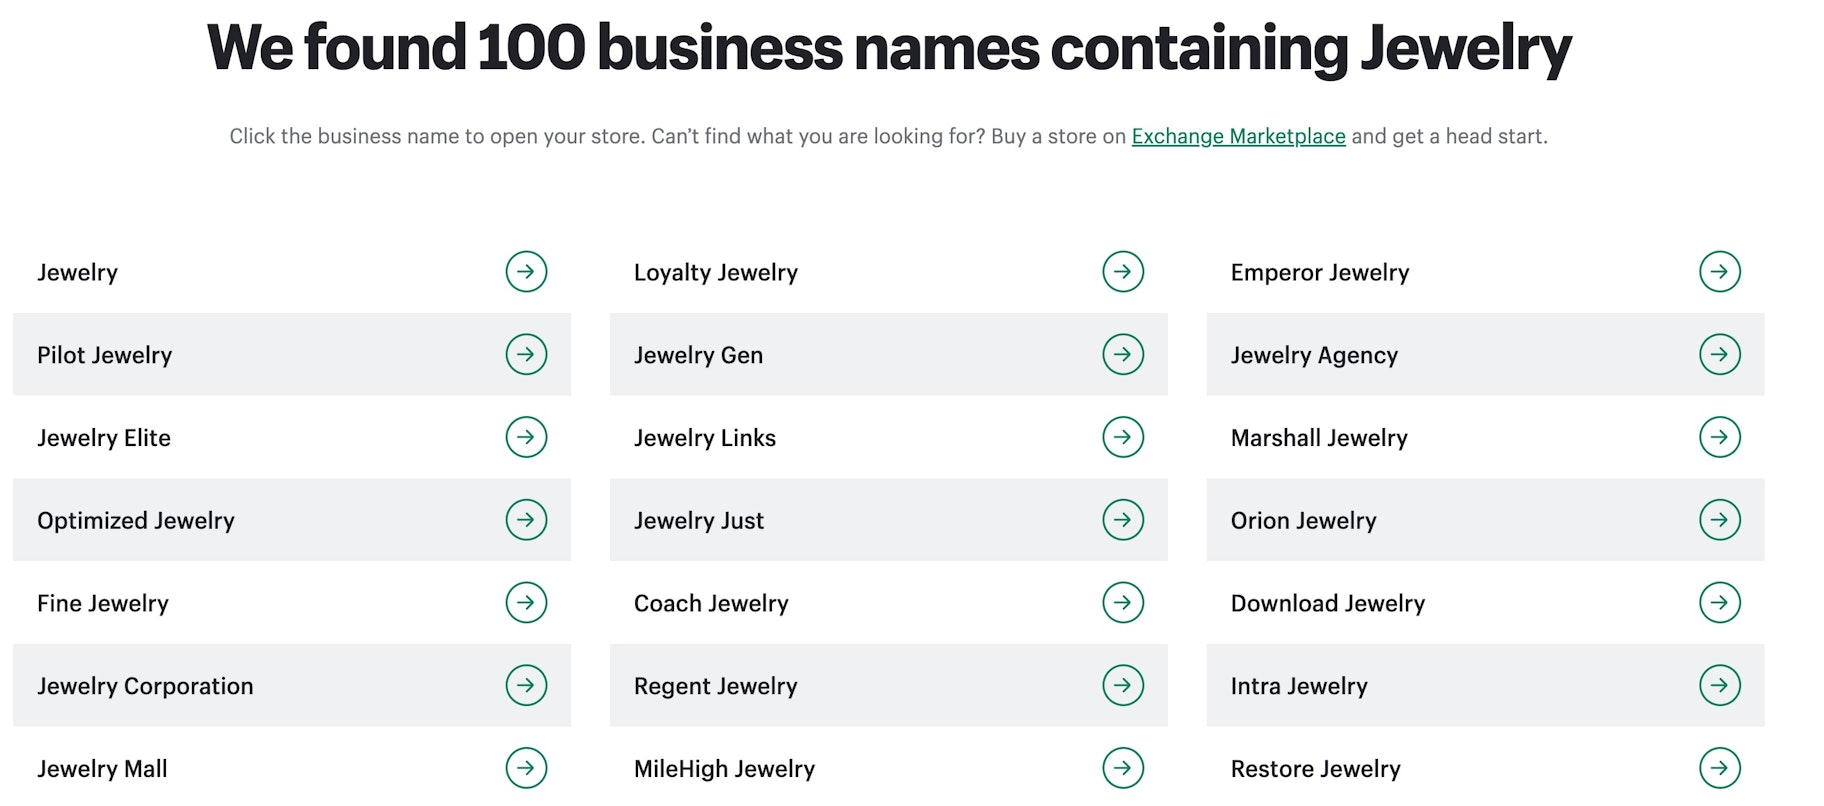The height and width of the screenshot is (806, 1824).
Task: Select the Jewelry Agency business name
Action: (1314, 355)
